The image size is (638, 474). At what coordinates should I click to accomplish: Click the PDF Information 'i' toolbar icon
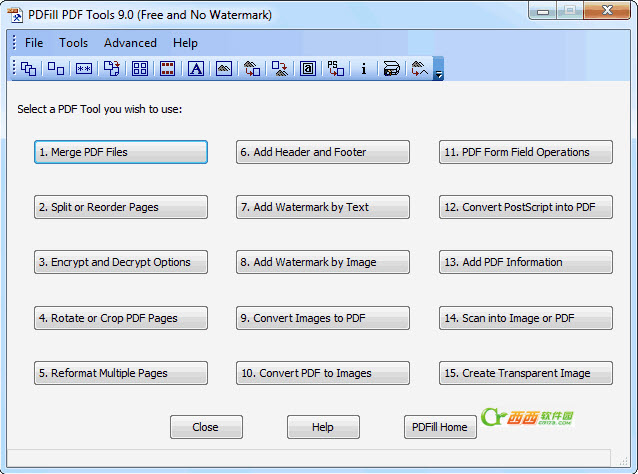point(364,68)
